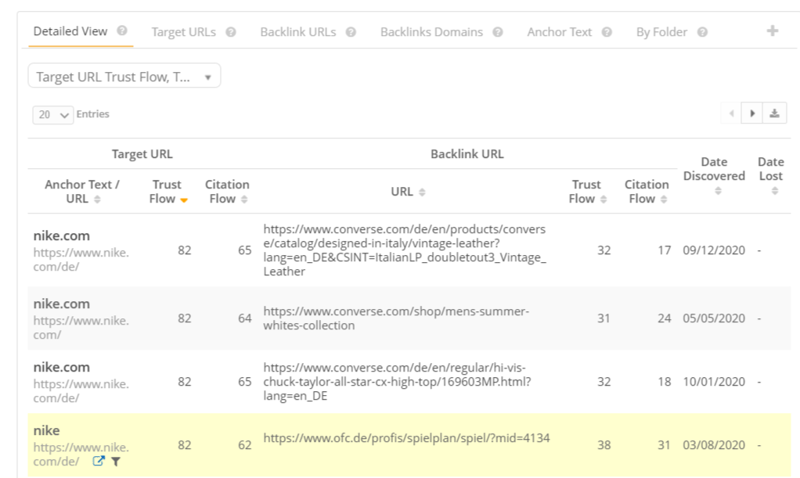Screen dimensions: 800x478
Task: Click nike.com anchor in 05/05/2020 row
Action: point(61,304)
